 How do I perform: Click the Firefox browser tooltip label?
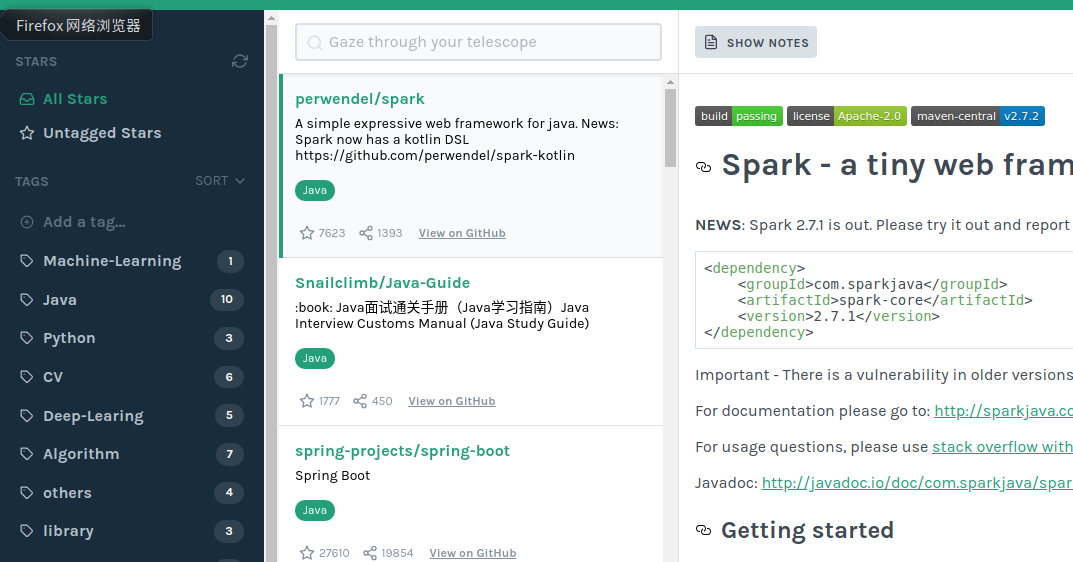click(x=77, y=26)
